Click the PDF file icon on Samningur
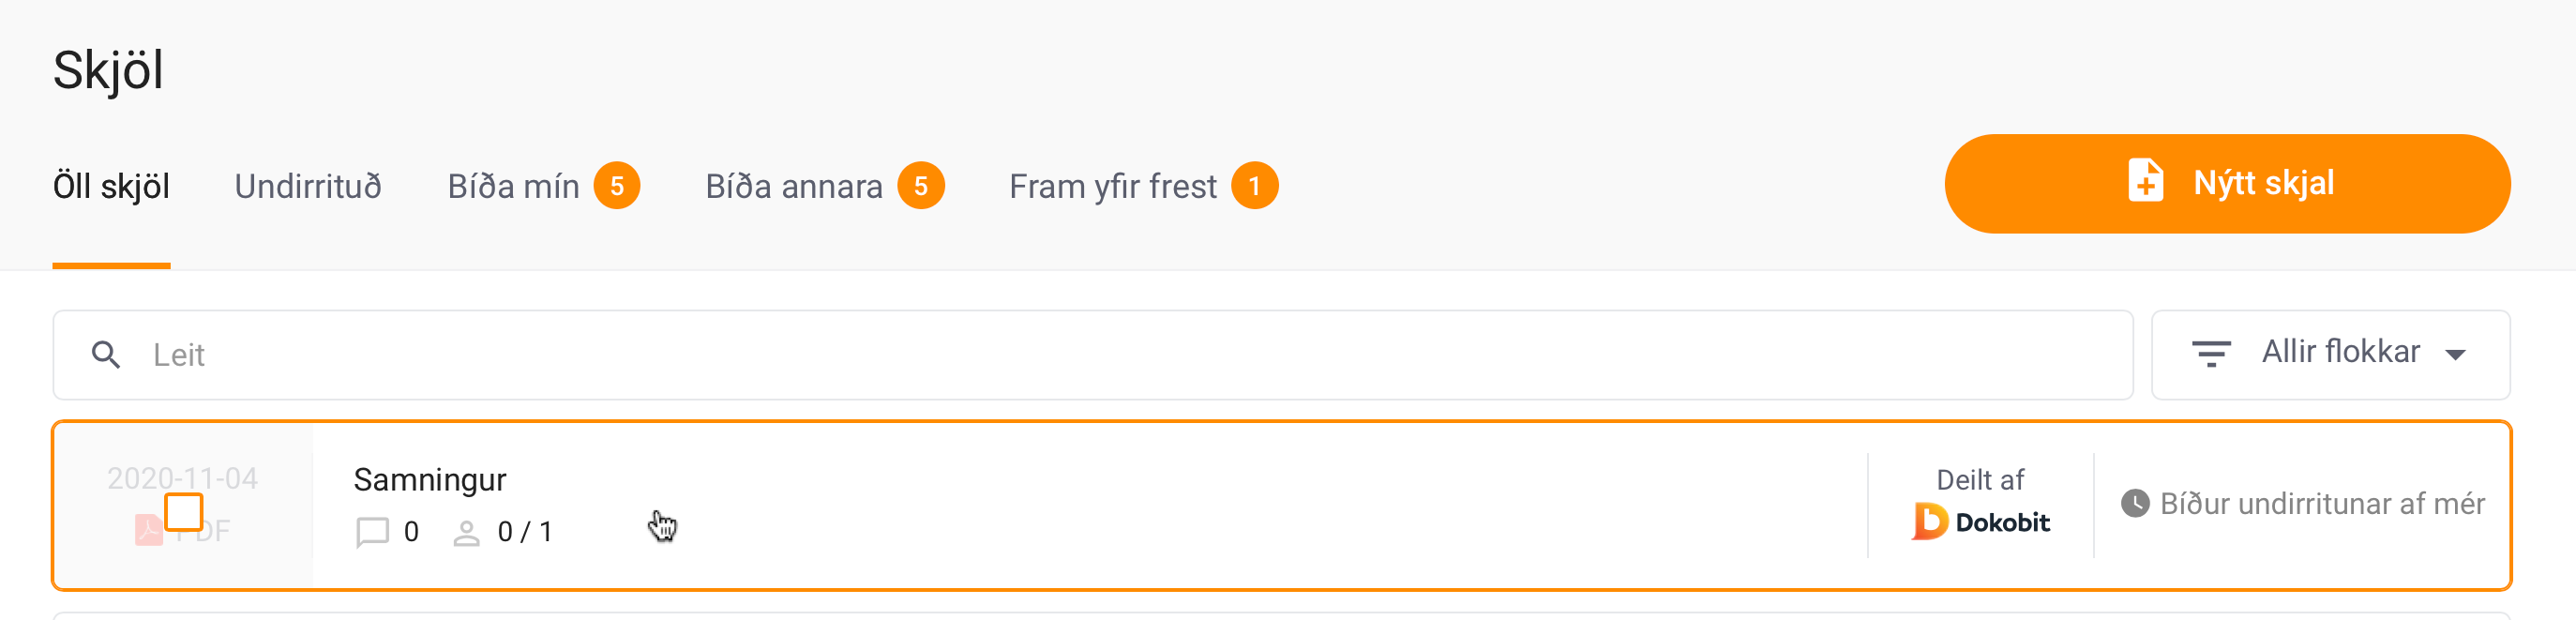The image size is (2576, 620). [x=148, y=531]
